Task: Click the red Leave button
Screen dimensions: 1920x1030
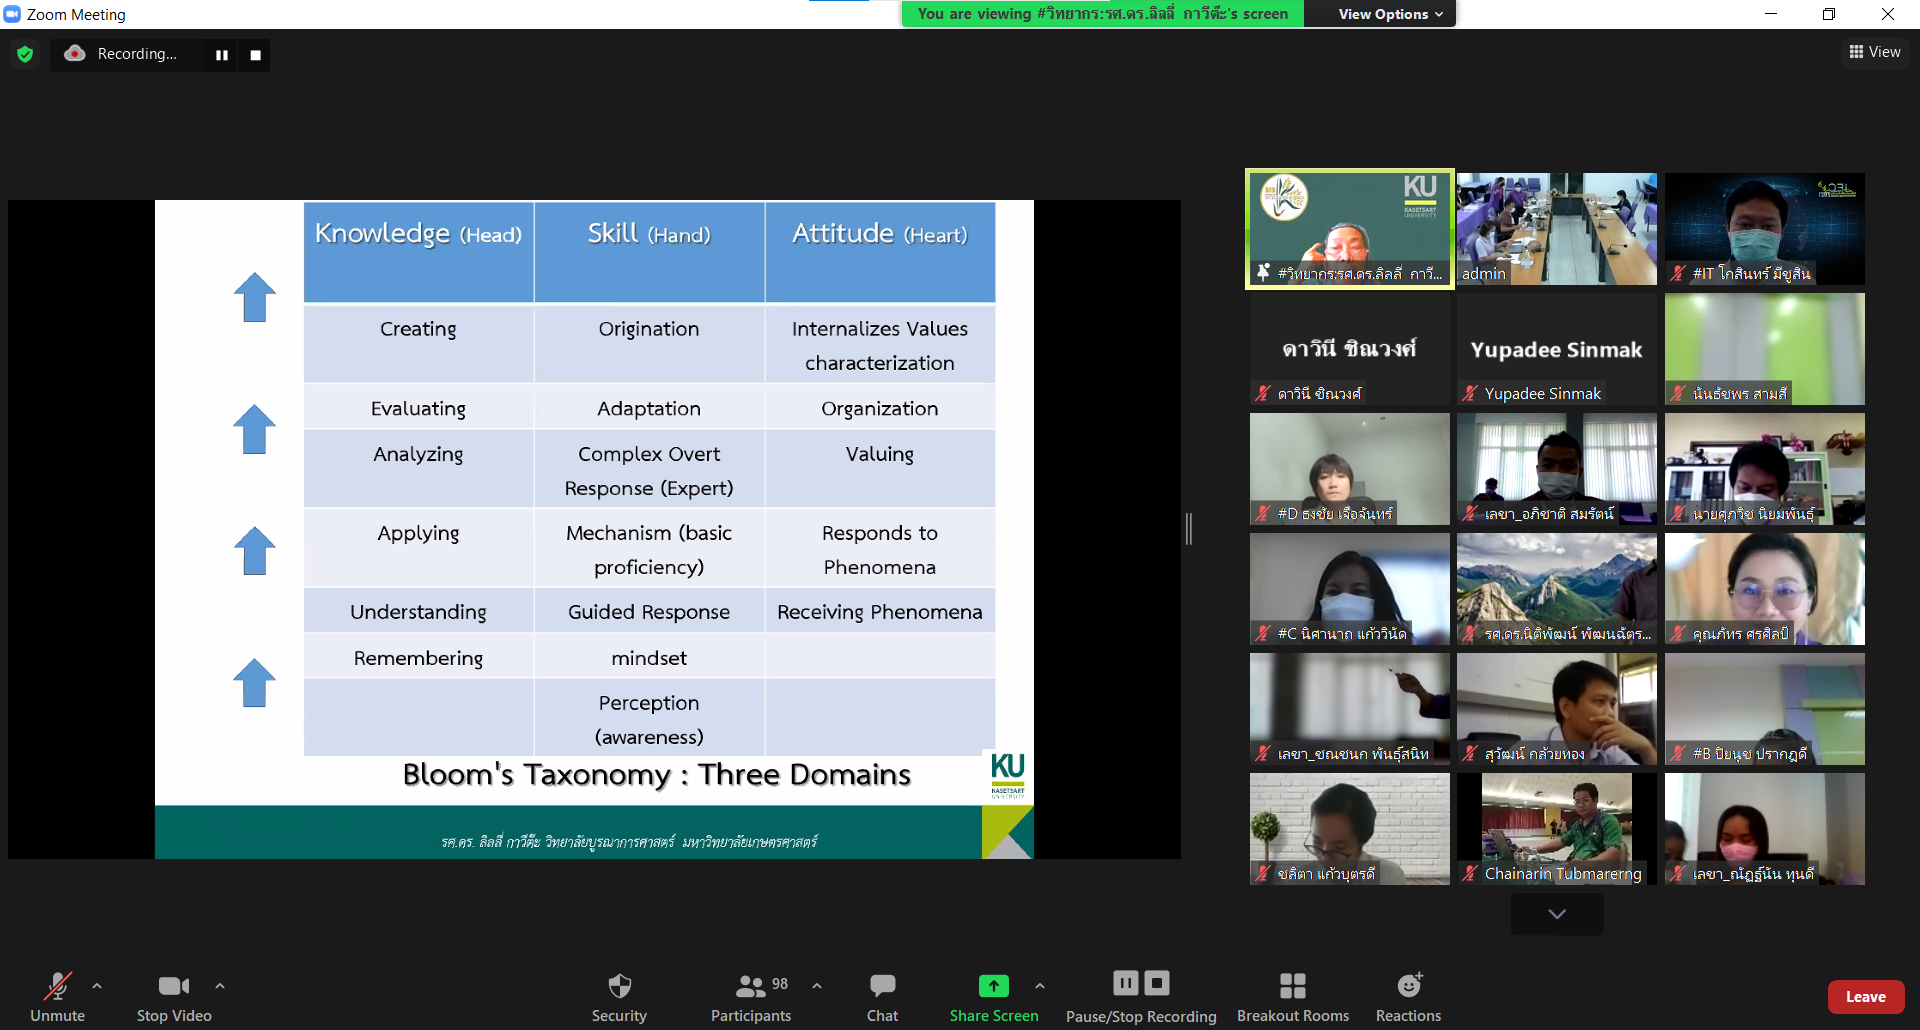Action: click(x=1865, y=997)
